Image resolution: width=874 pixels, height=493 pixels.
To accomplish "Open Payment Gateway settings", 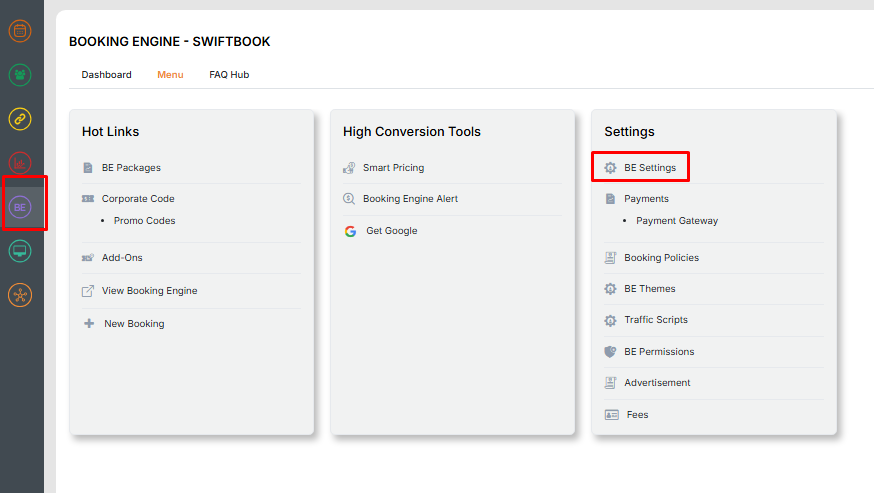I will coord(677,221).
